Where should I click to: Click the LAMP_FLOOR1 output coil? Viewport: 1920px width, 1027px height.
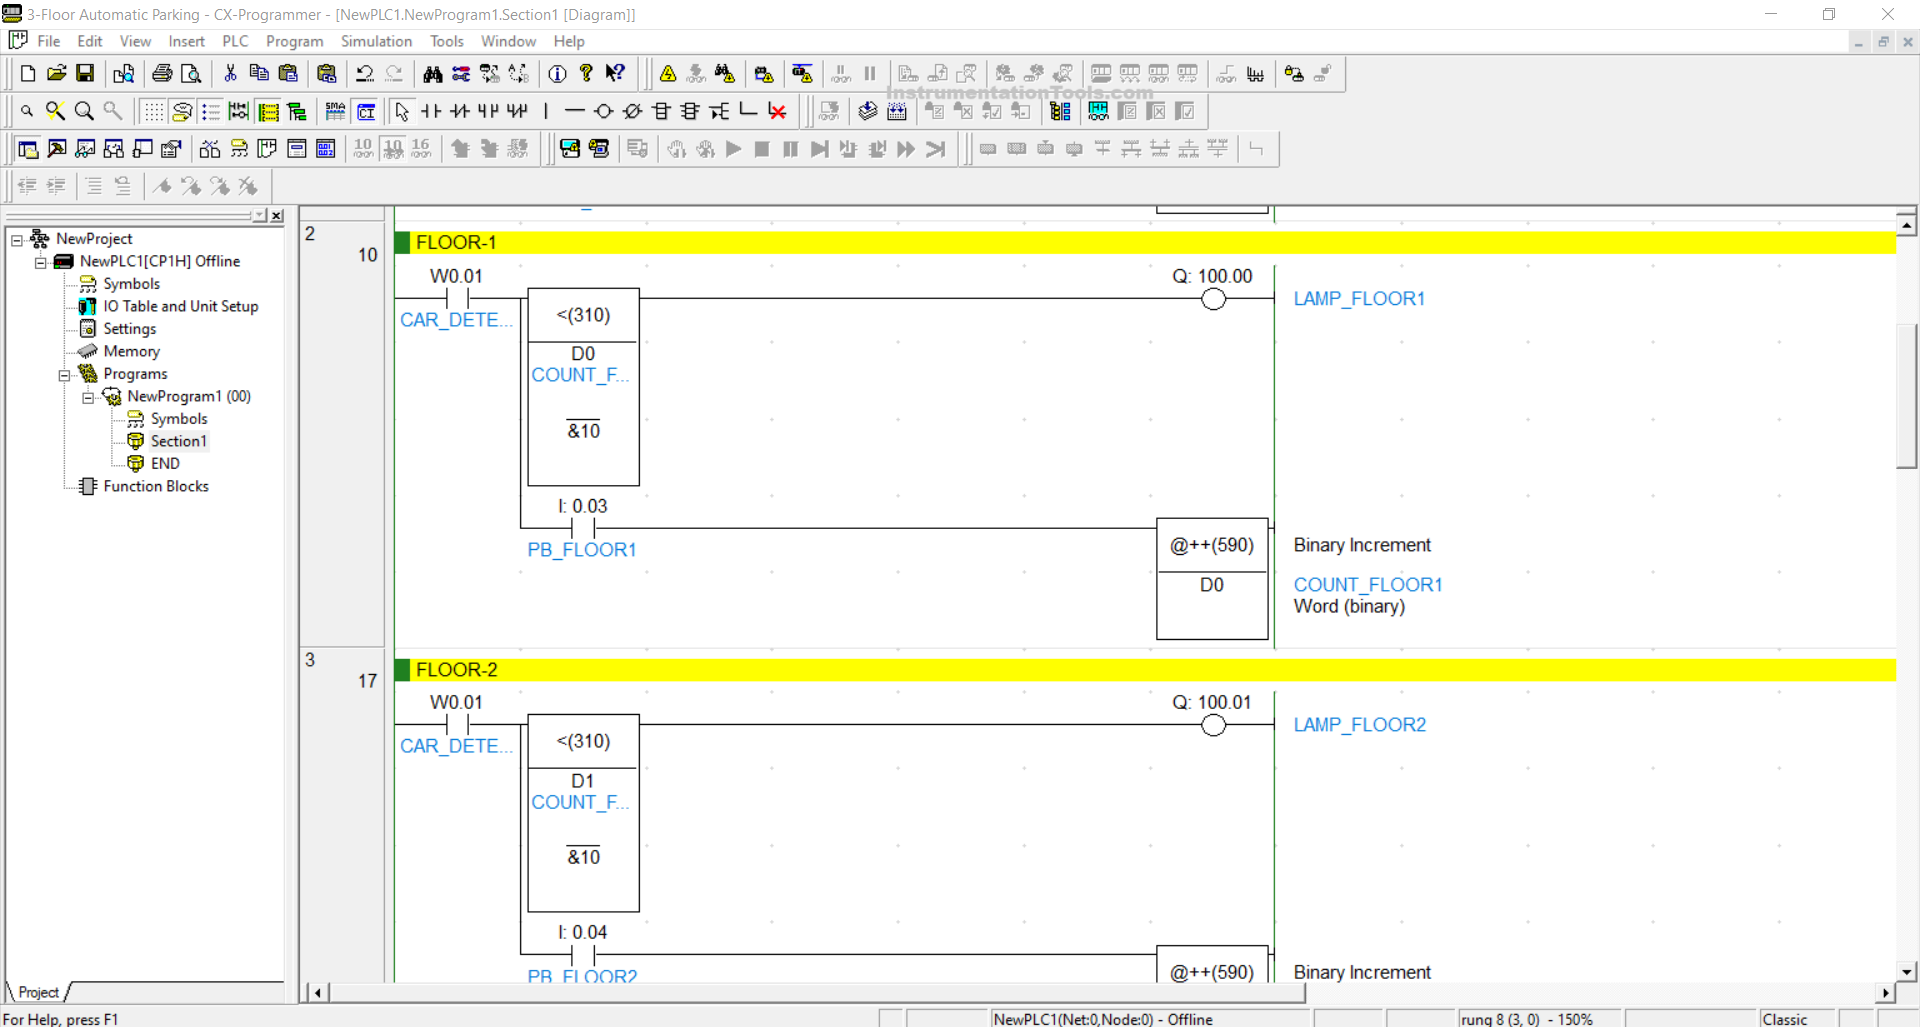coord(1213,299)
